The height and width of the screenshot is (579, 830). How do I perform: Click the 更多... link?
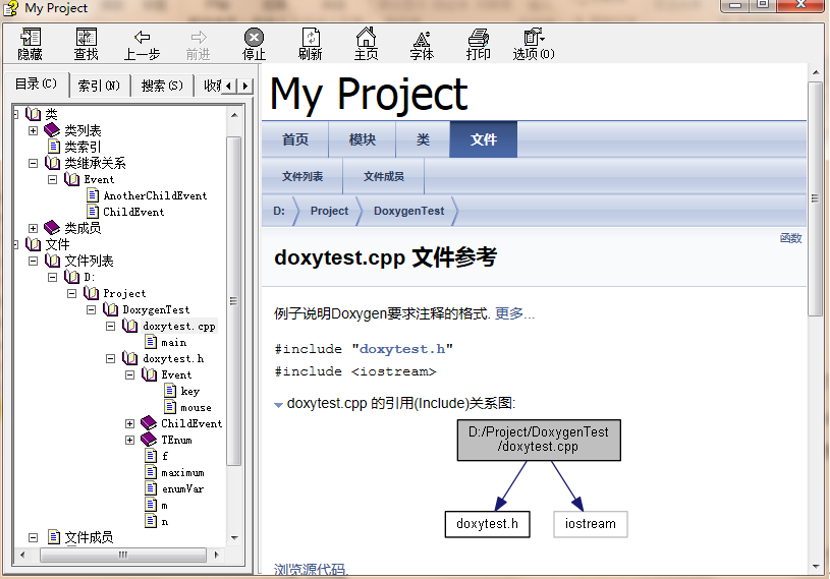click(515, 314)
